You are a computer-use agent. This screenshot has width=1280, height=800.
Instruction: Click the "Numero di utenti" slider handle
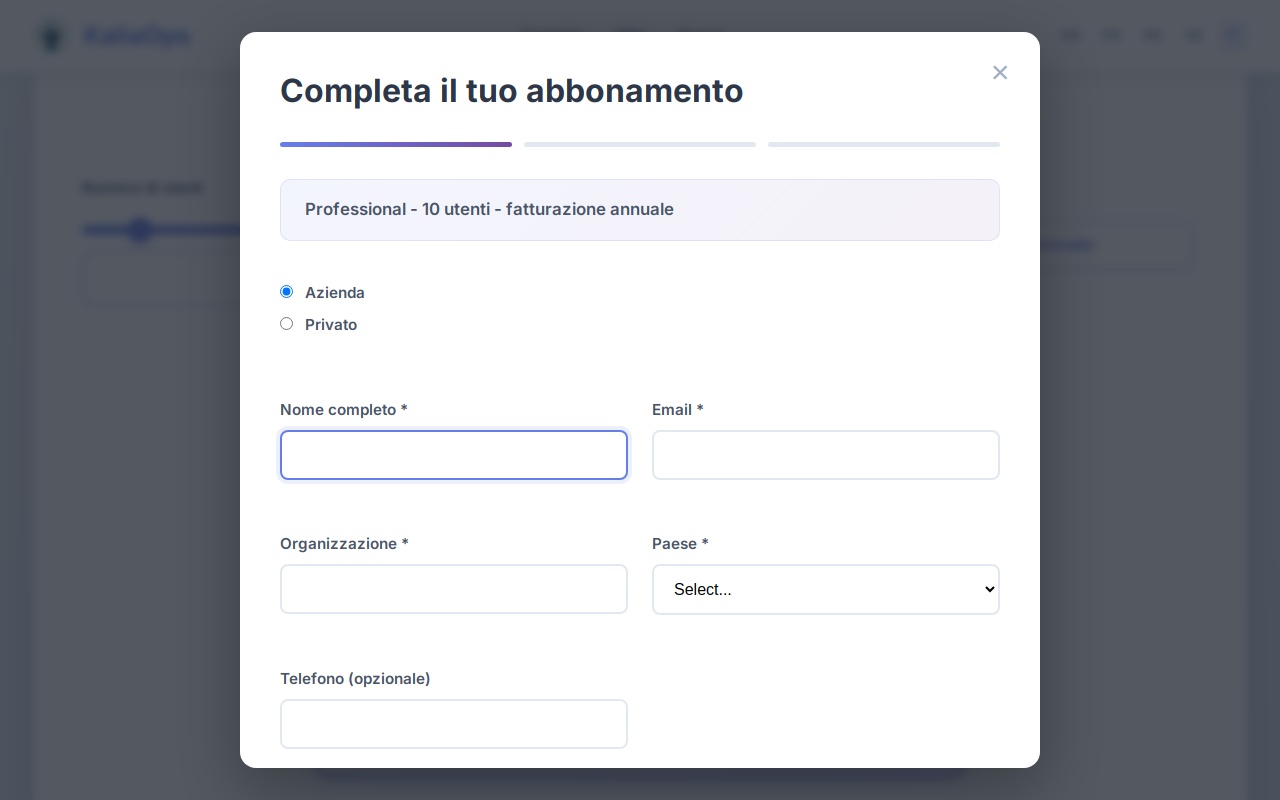click(140, 230)
